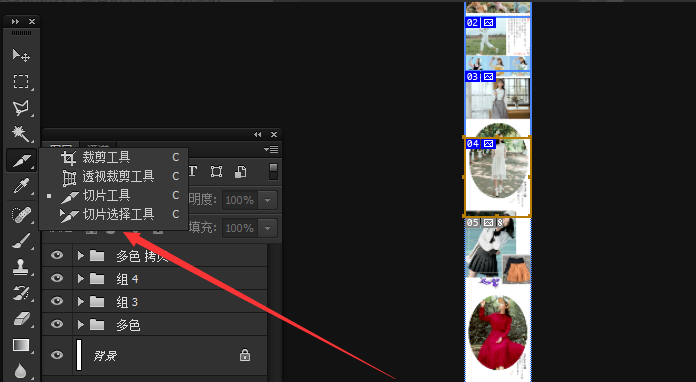Click the 组 4 folder icon
The height and width of the screenshot is (382, 696).
tap(97, 279)
